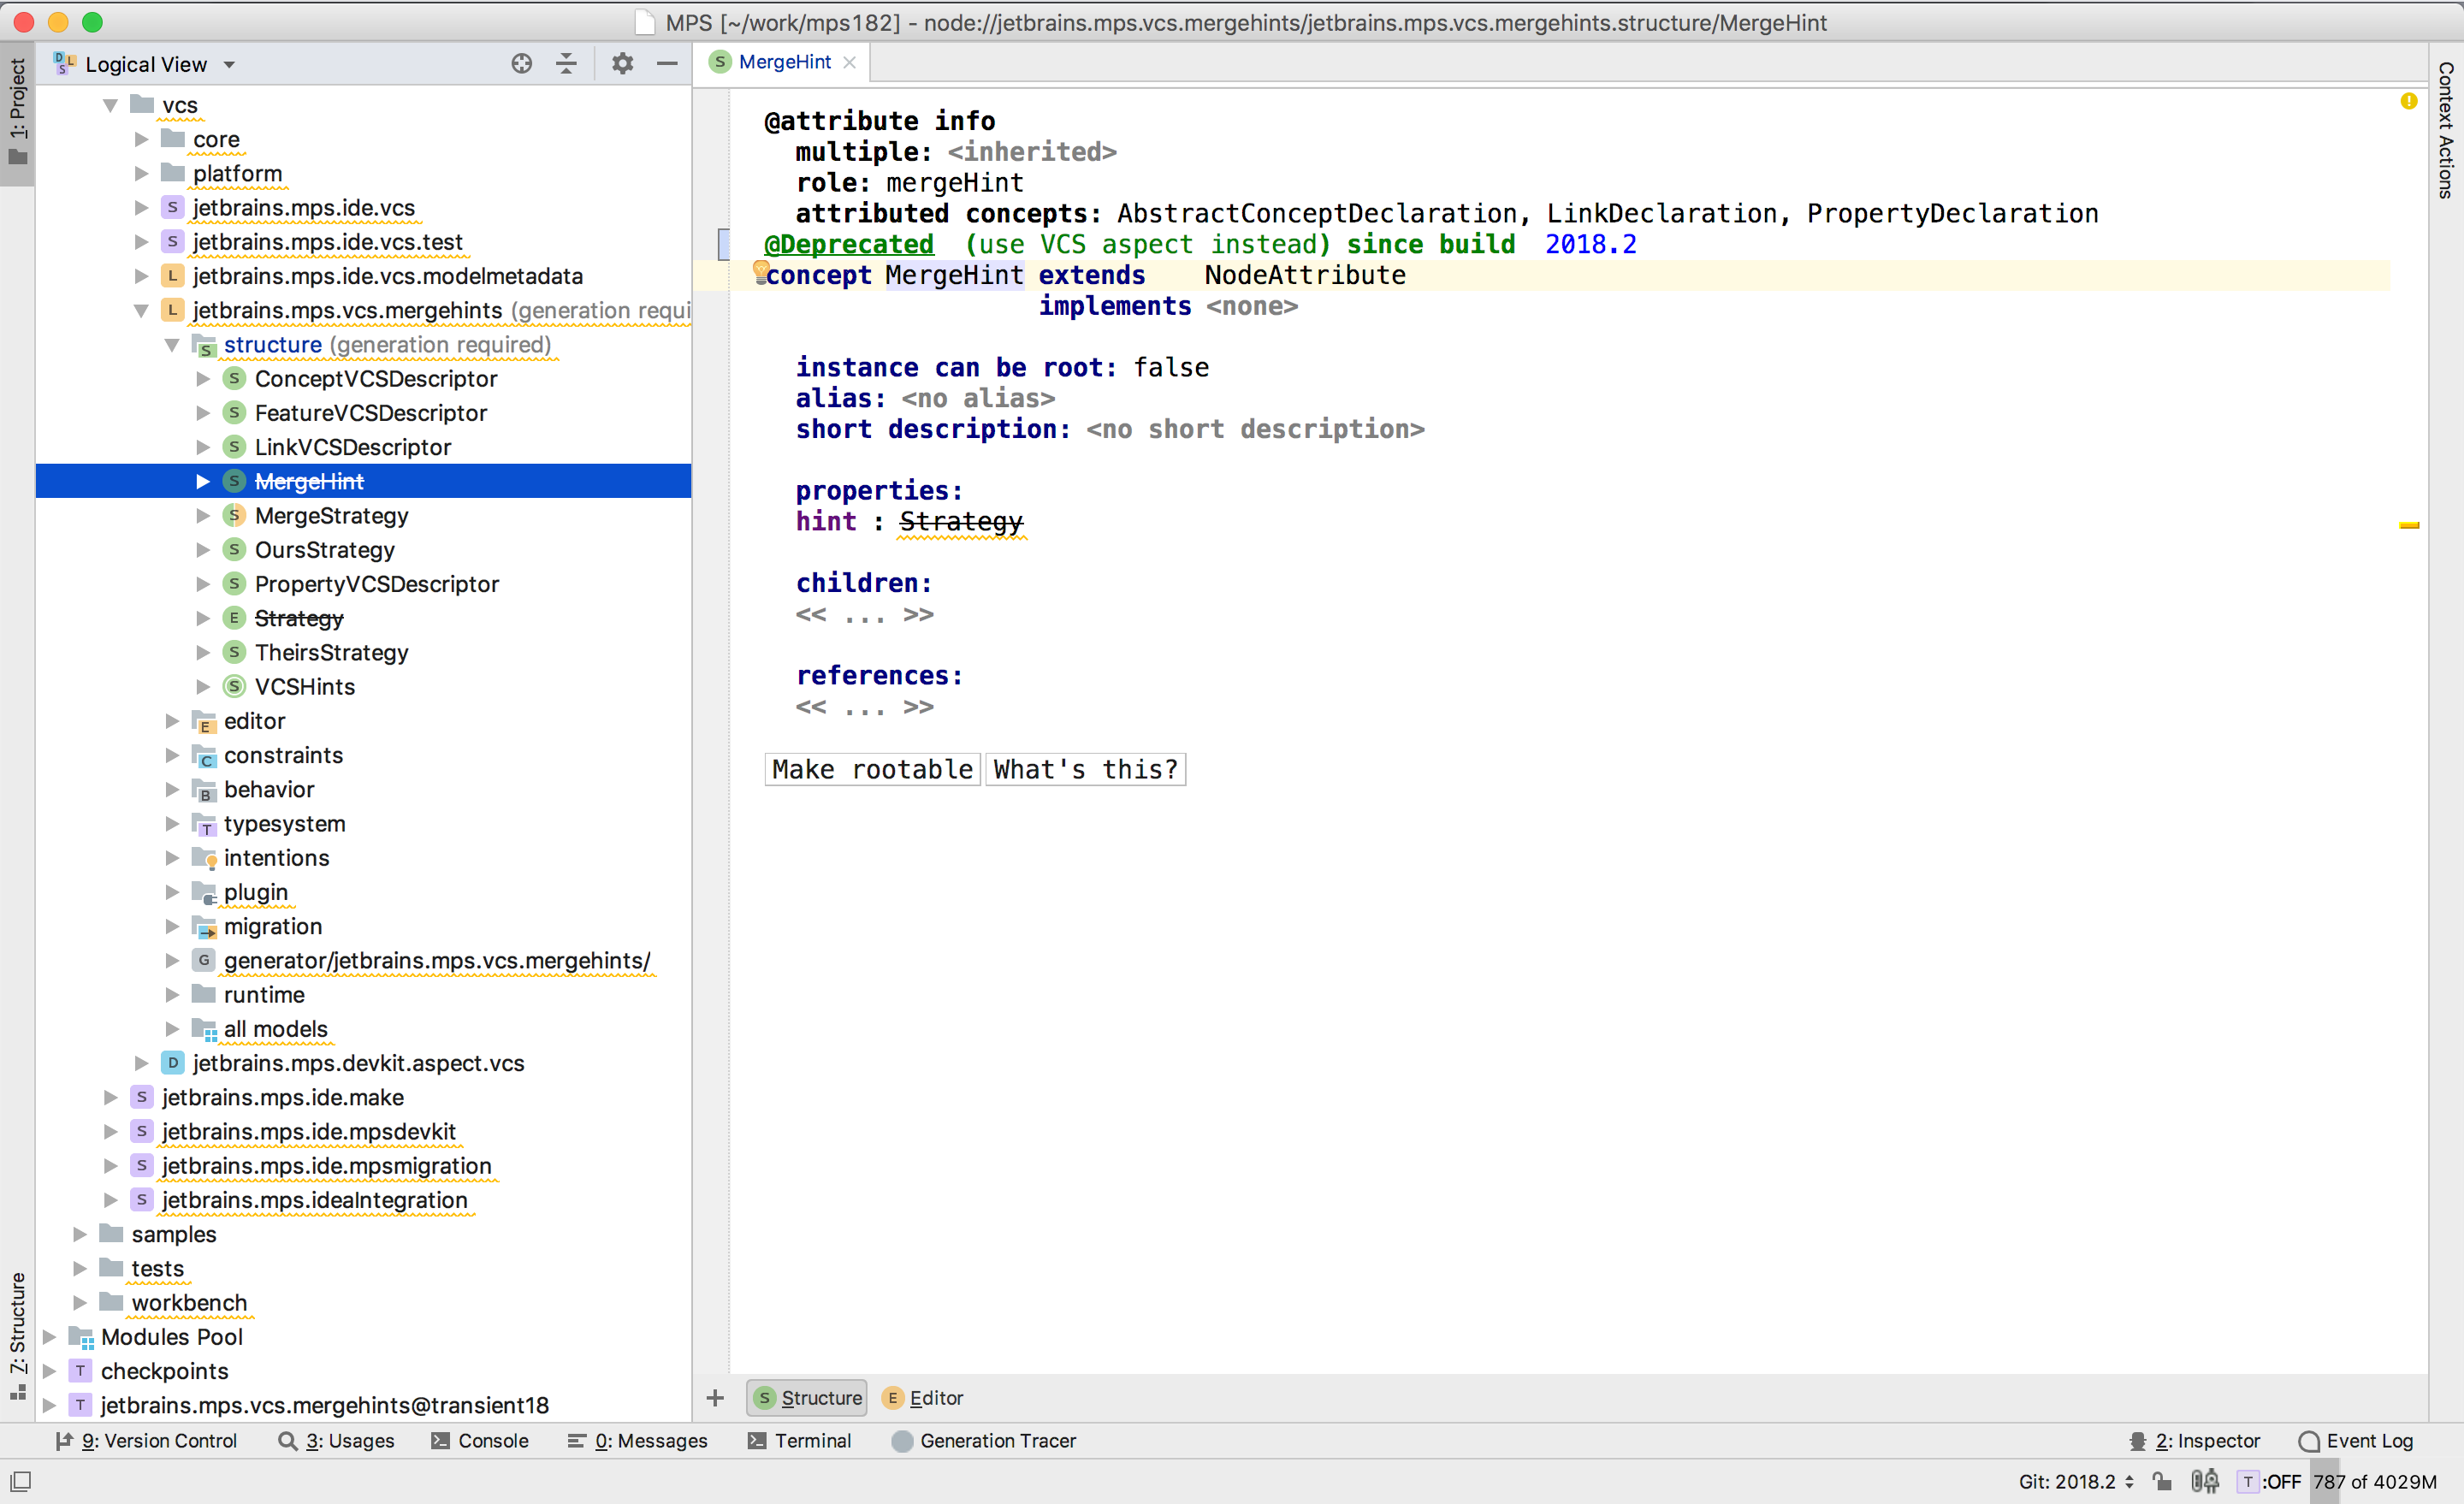Open the 9: Version Control tool window
2464x1504 pixels.
[147, 1440]
